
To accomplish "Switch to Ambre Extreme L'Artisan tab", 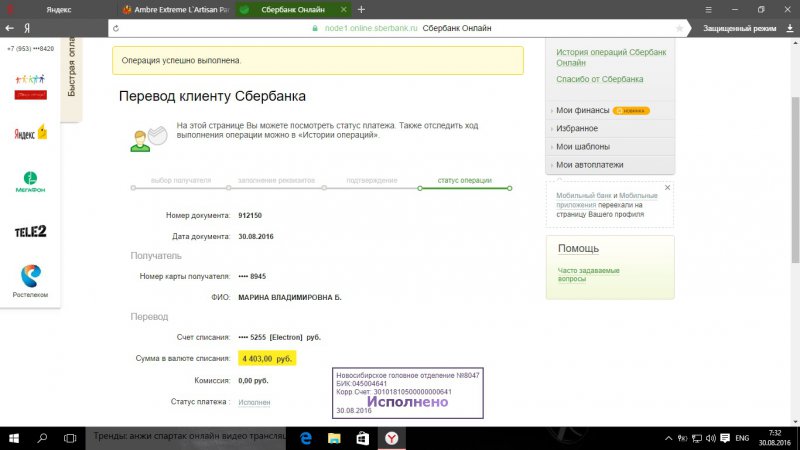I will [x=176, y=9].
